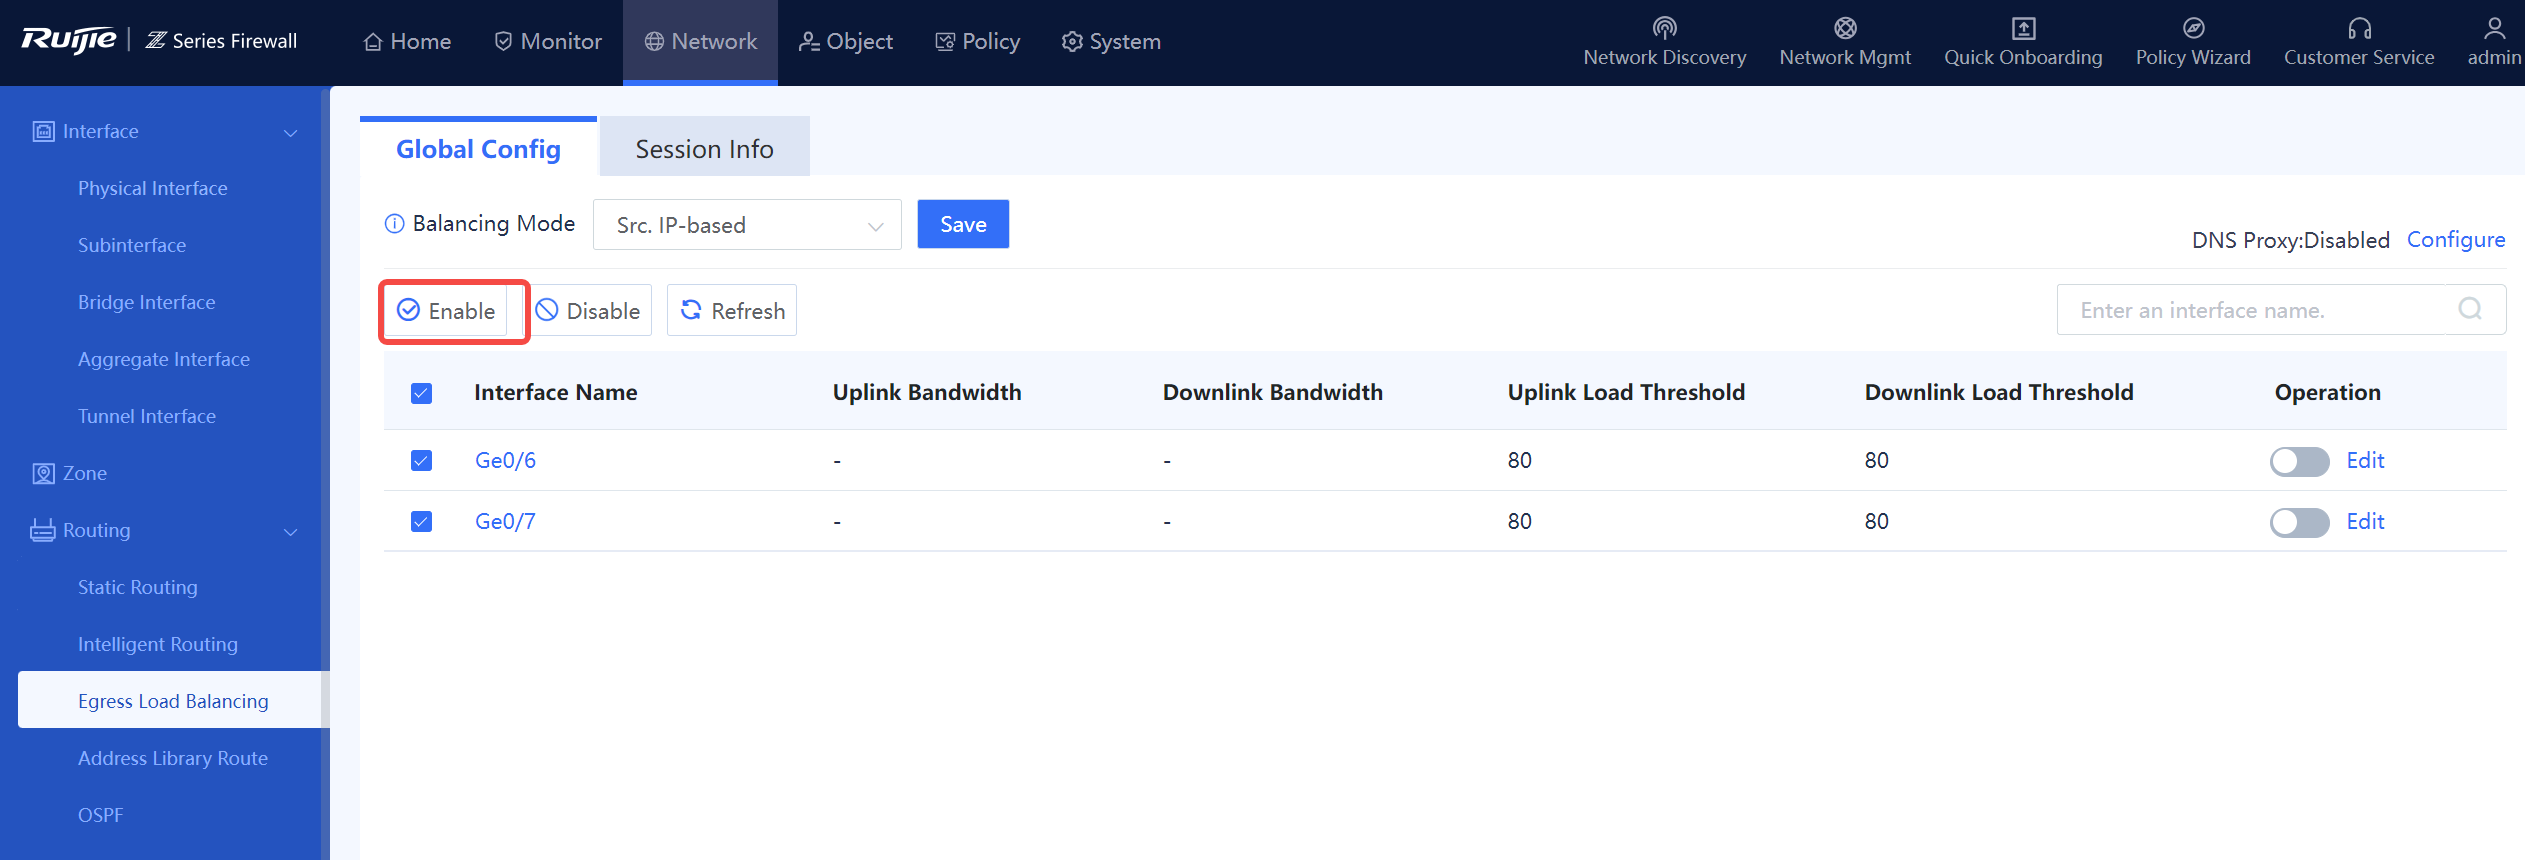The width and height of the screenshot is (2525, 860).
Task: Refresh the interface list
Action: (x=732, y=311)
